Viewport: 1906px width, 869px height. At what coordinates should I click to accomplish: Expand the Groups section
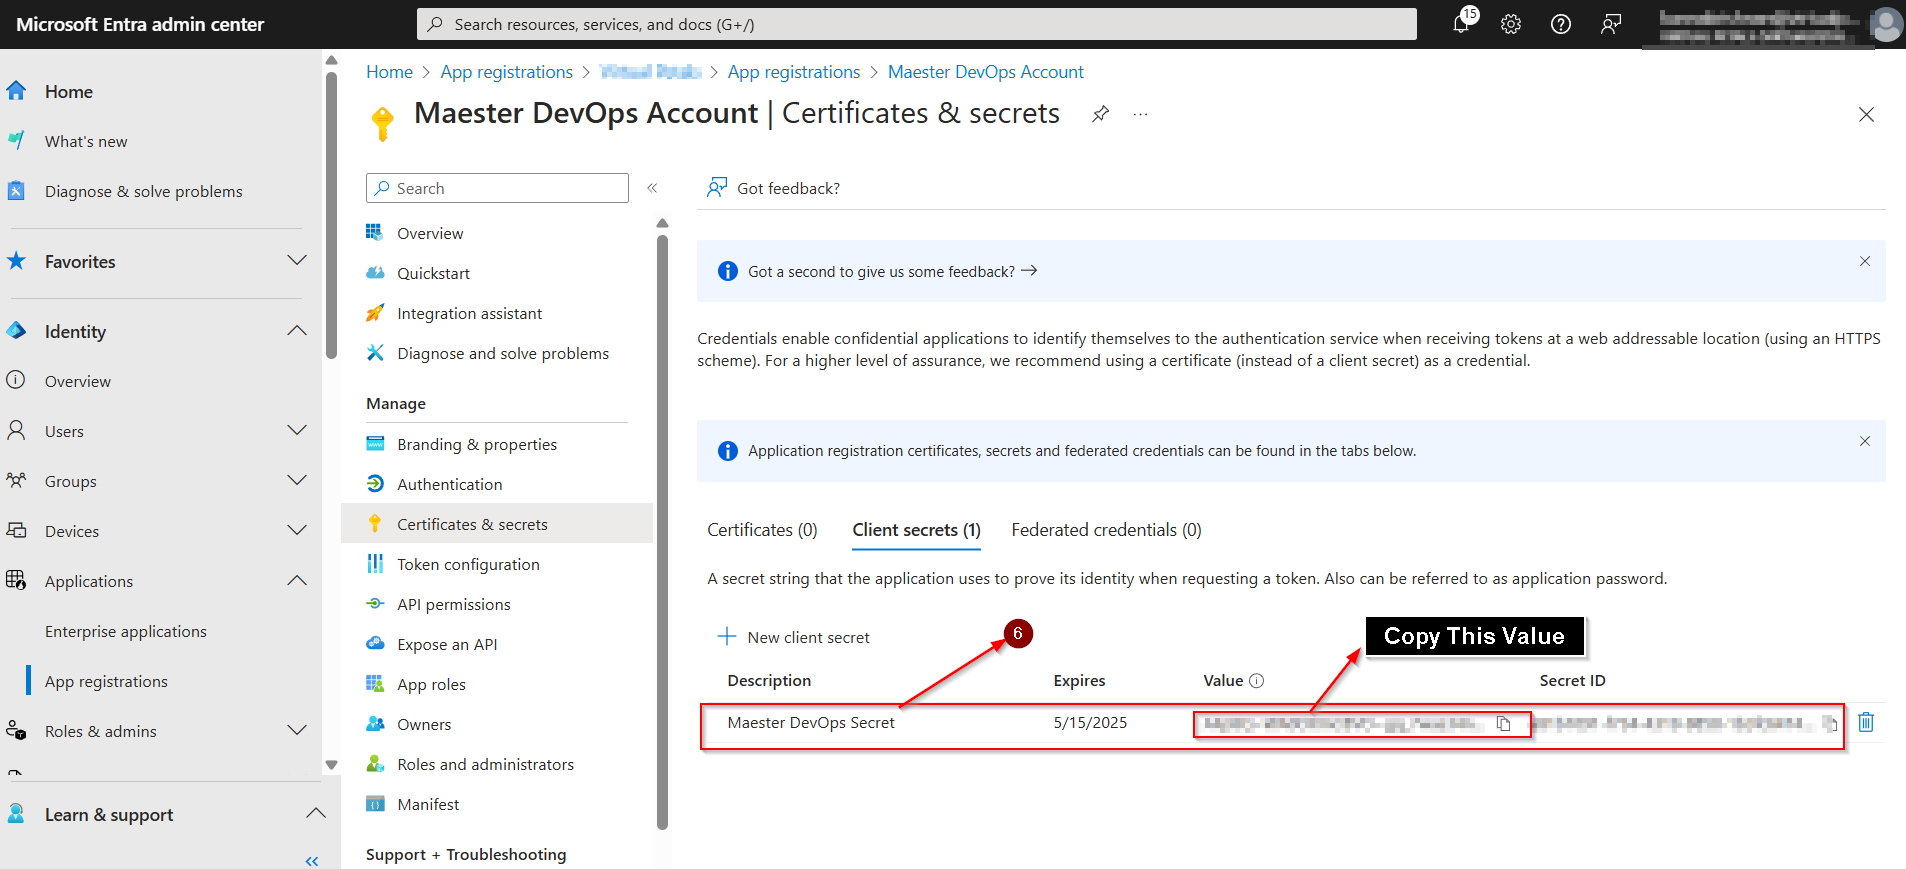pyautogui.click(x=297, y=481)
